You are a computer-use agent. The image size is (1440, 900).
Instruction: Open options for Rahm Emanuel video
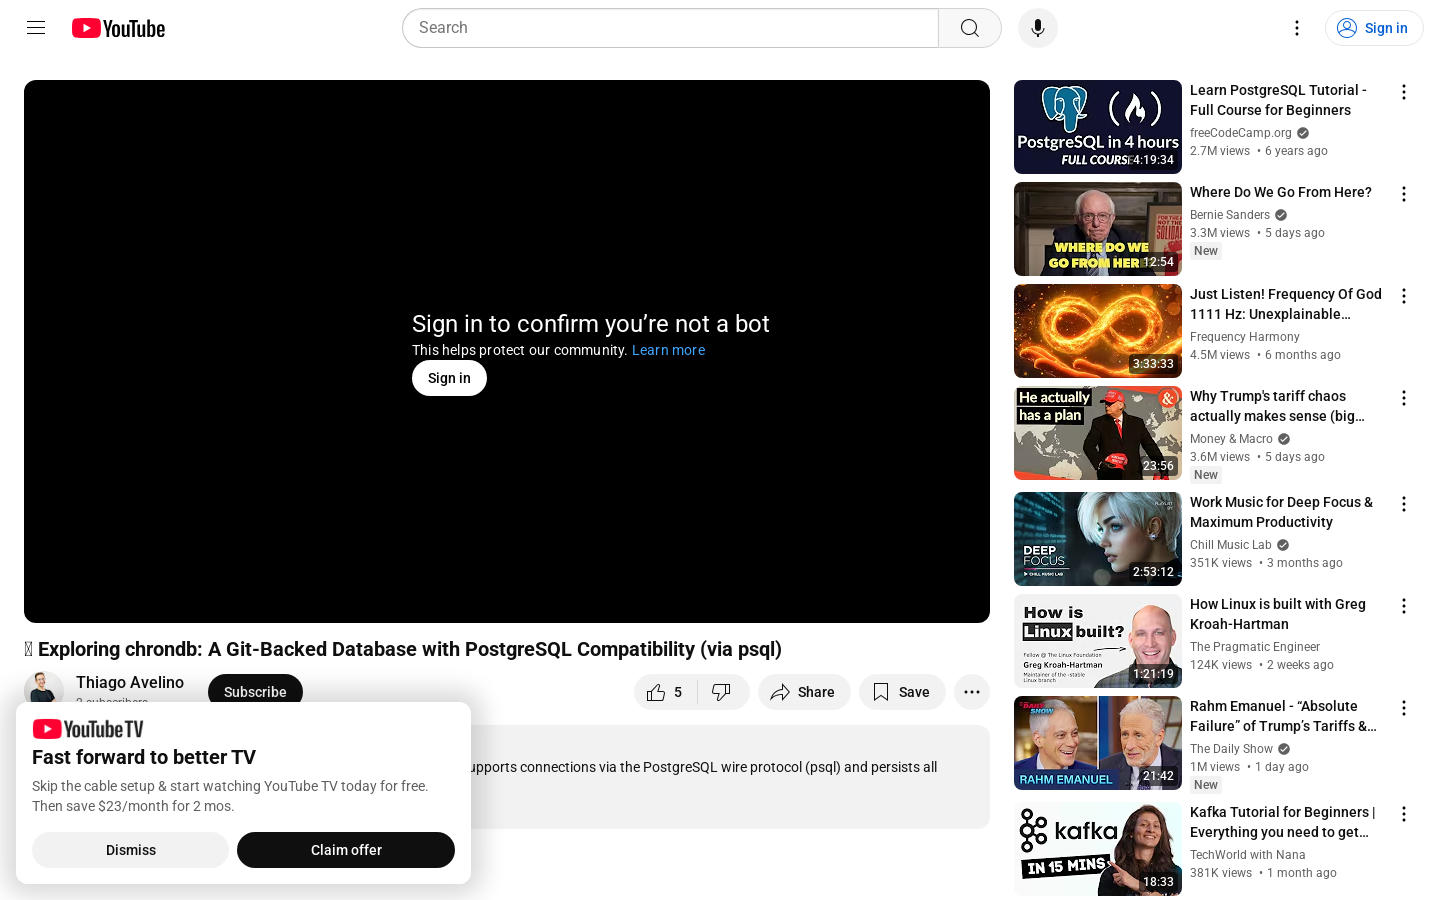[x=1404, y=708]
